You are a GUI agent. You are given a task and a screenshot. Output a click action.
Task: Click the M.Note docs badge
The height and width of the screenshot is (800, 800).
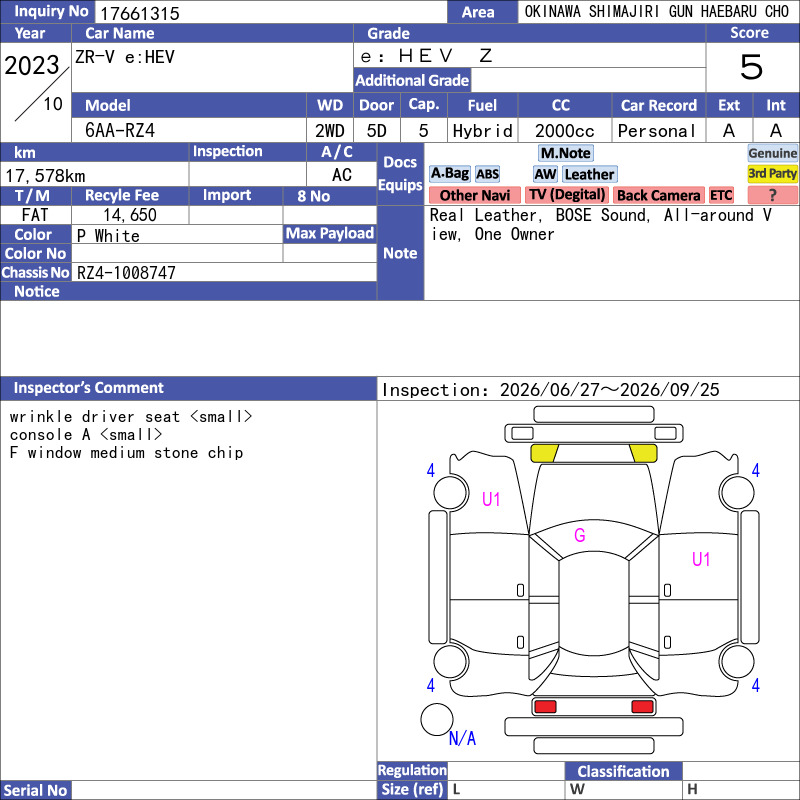click(x=566, y=153)
